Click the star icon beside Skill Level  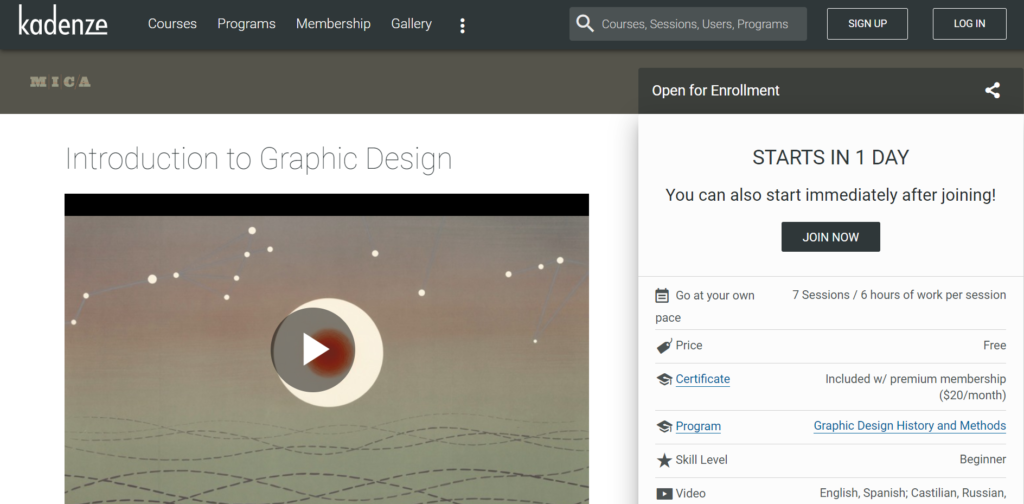(664, 460)
